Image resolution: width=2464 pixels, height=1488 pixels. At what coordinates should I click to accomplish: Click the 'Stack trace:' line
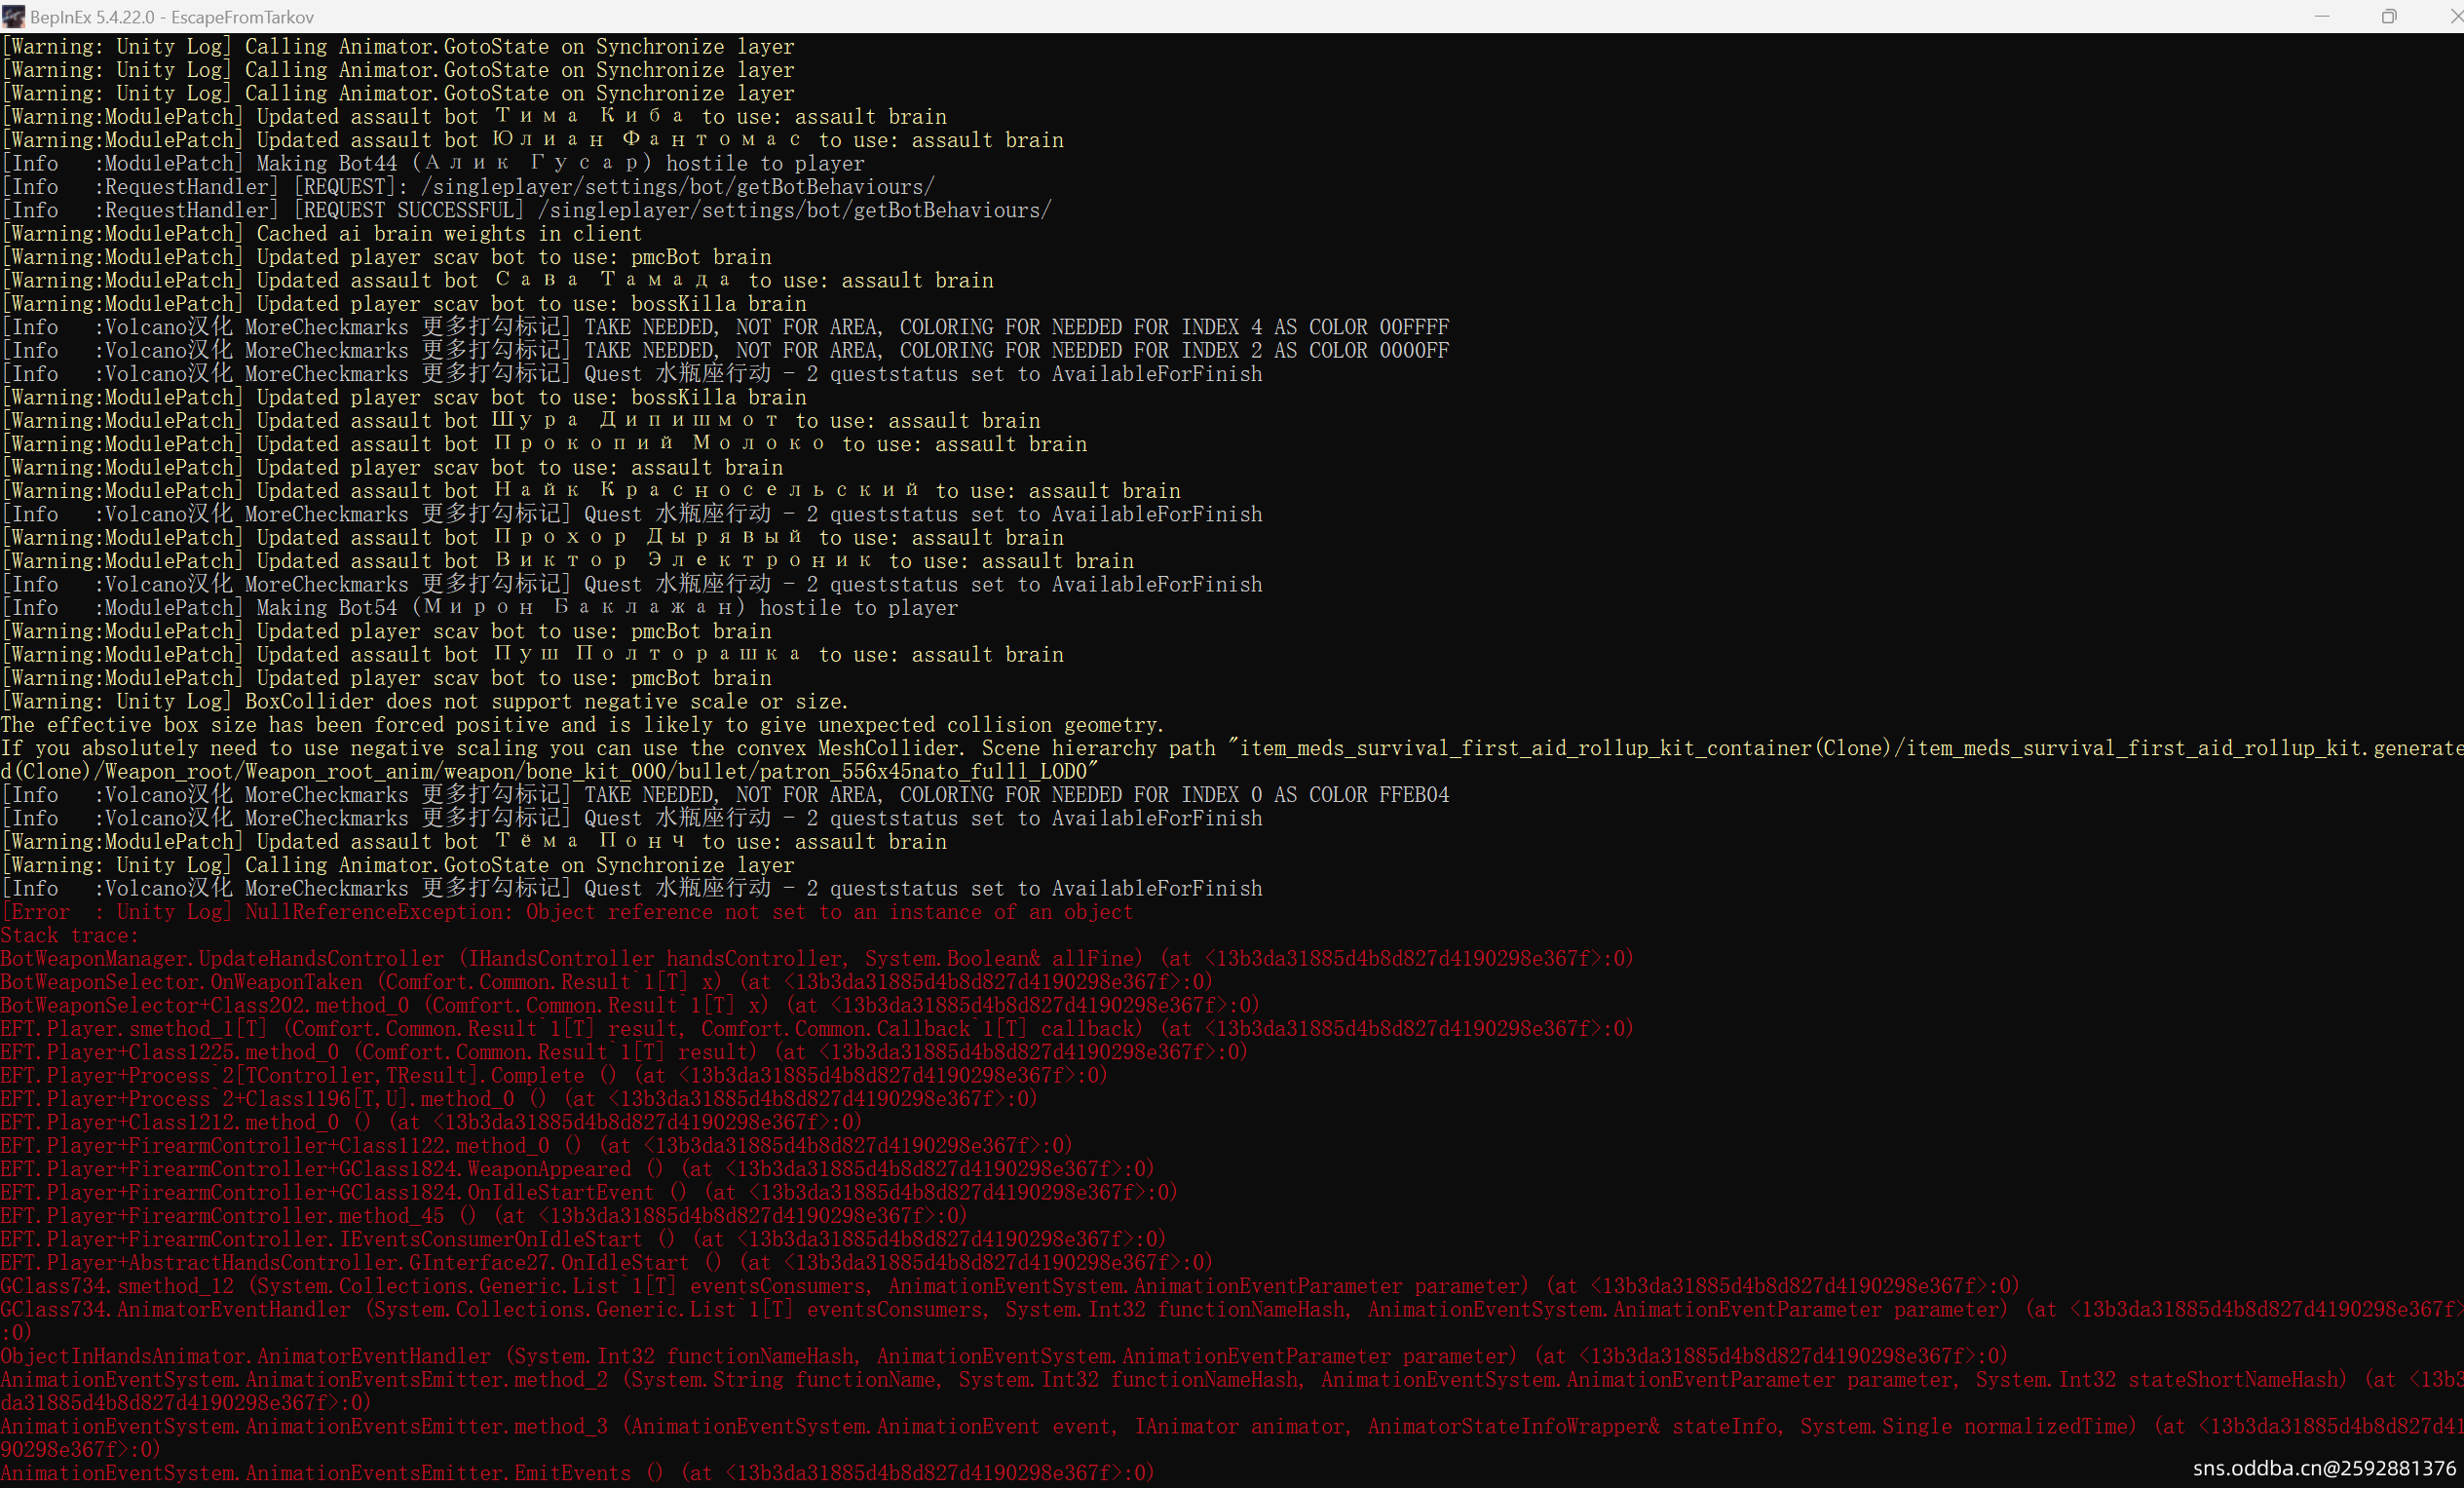click(x=70, y=935)
